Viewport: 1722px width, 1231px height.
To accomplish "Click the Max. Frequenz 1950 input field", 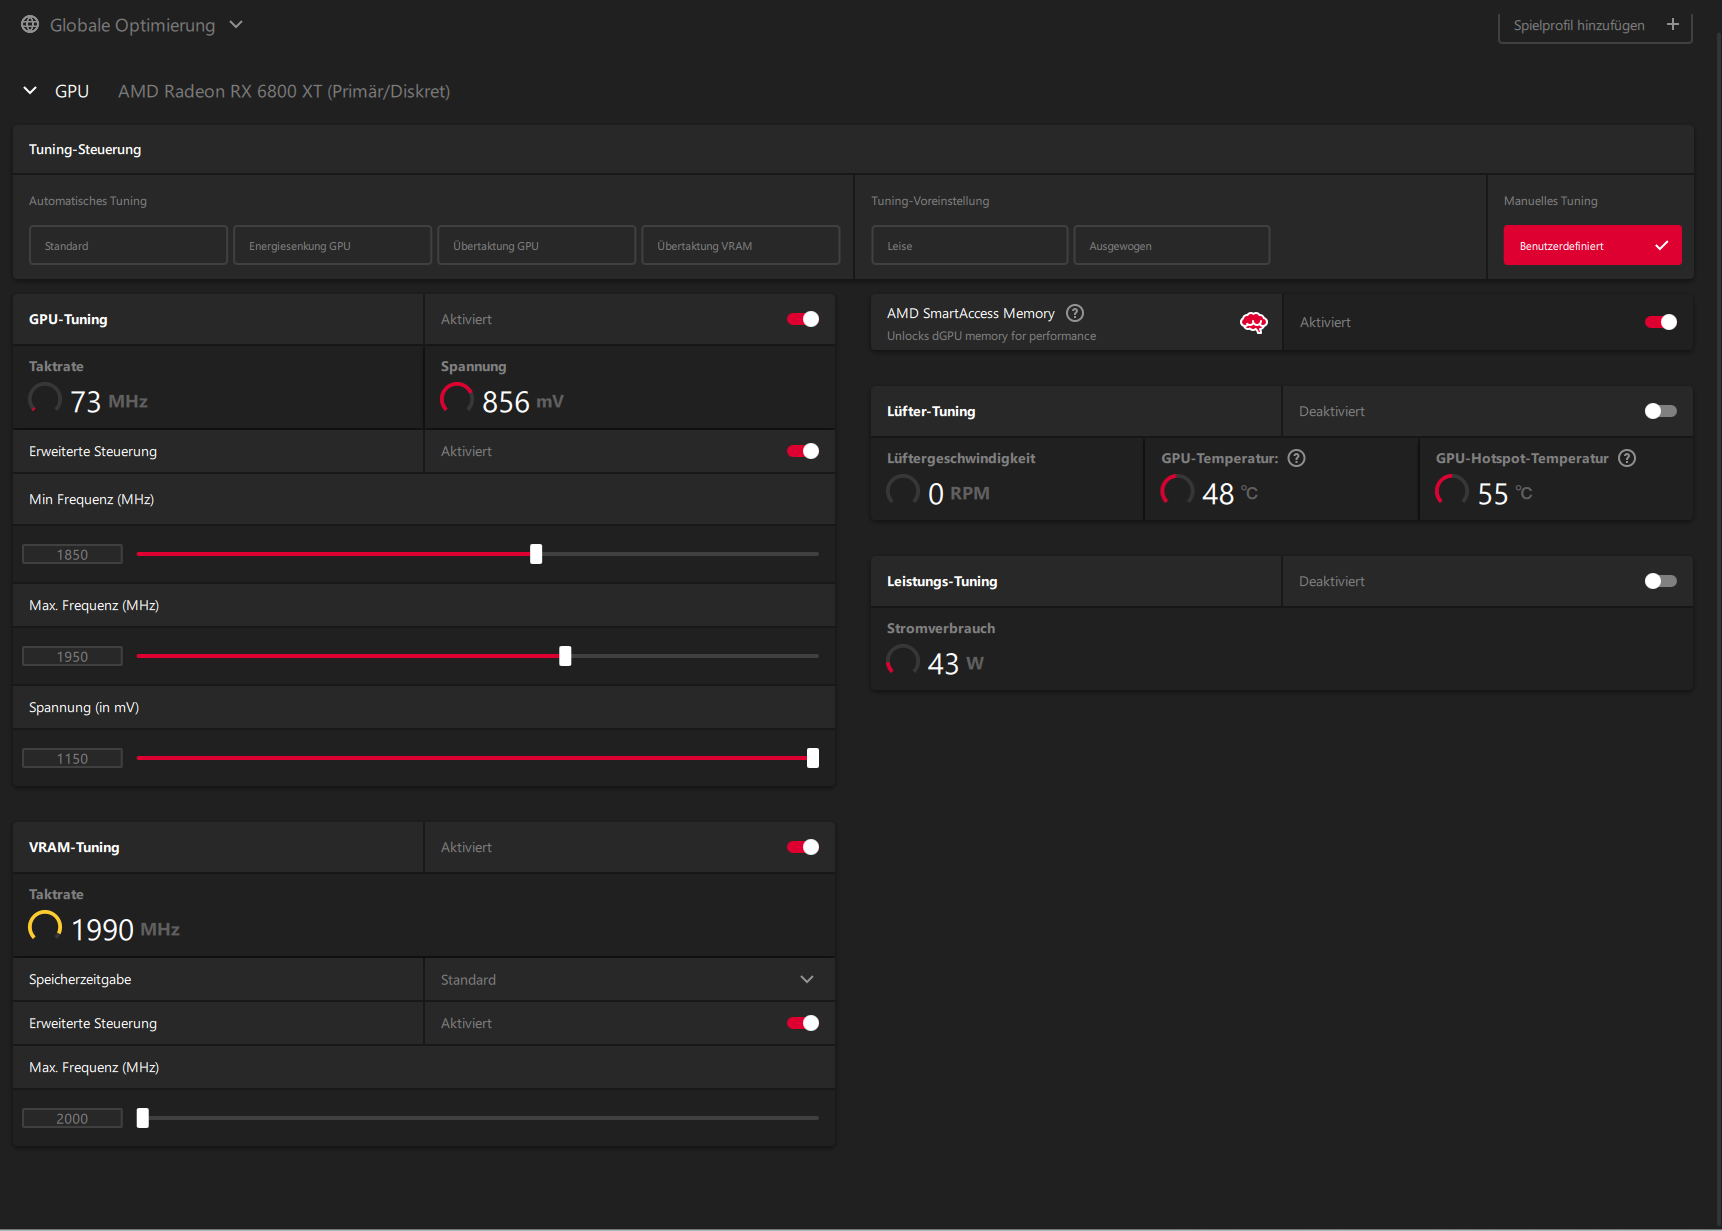I will click(x=72, y=656).
